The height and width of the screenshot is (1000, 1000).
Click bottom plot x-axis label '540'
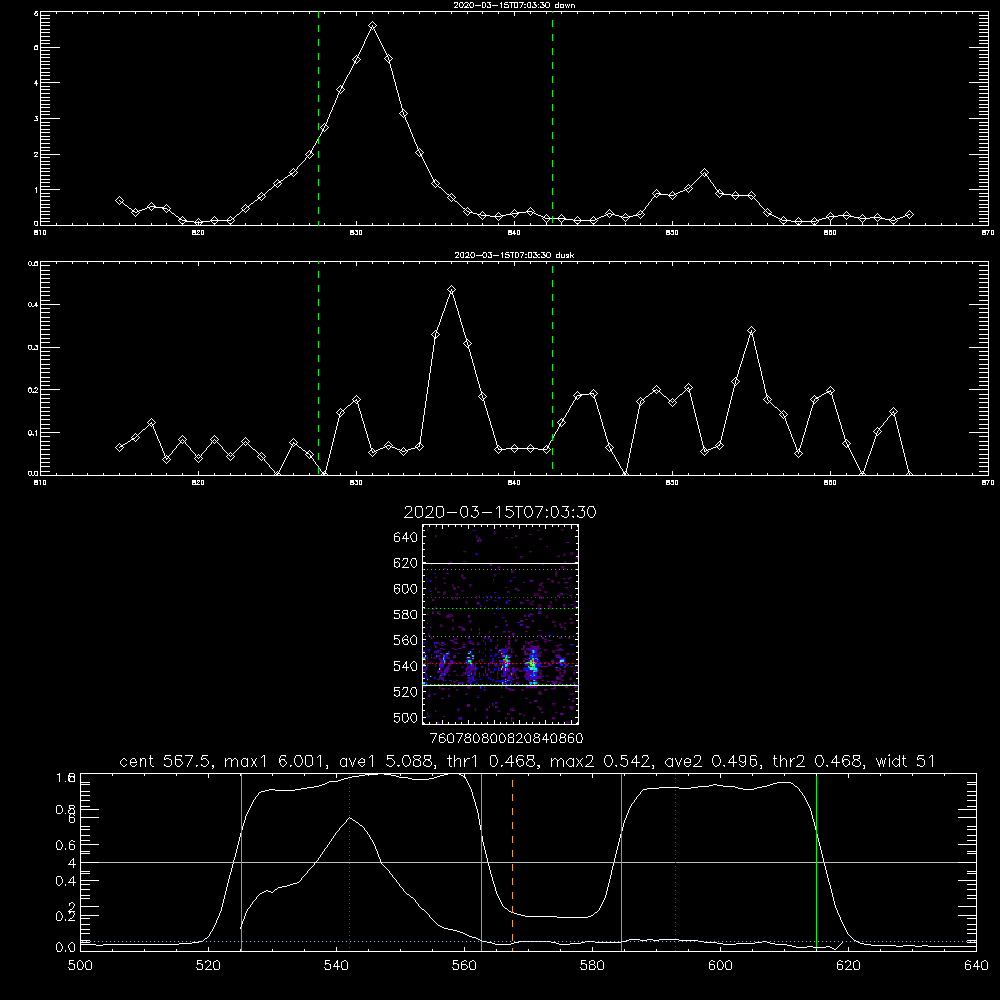click(x=336, y=966)
